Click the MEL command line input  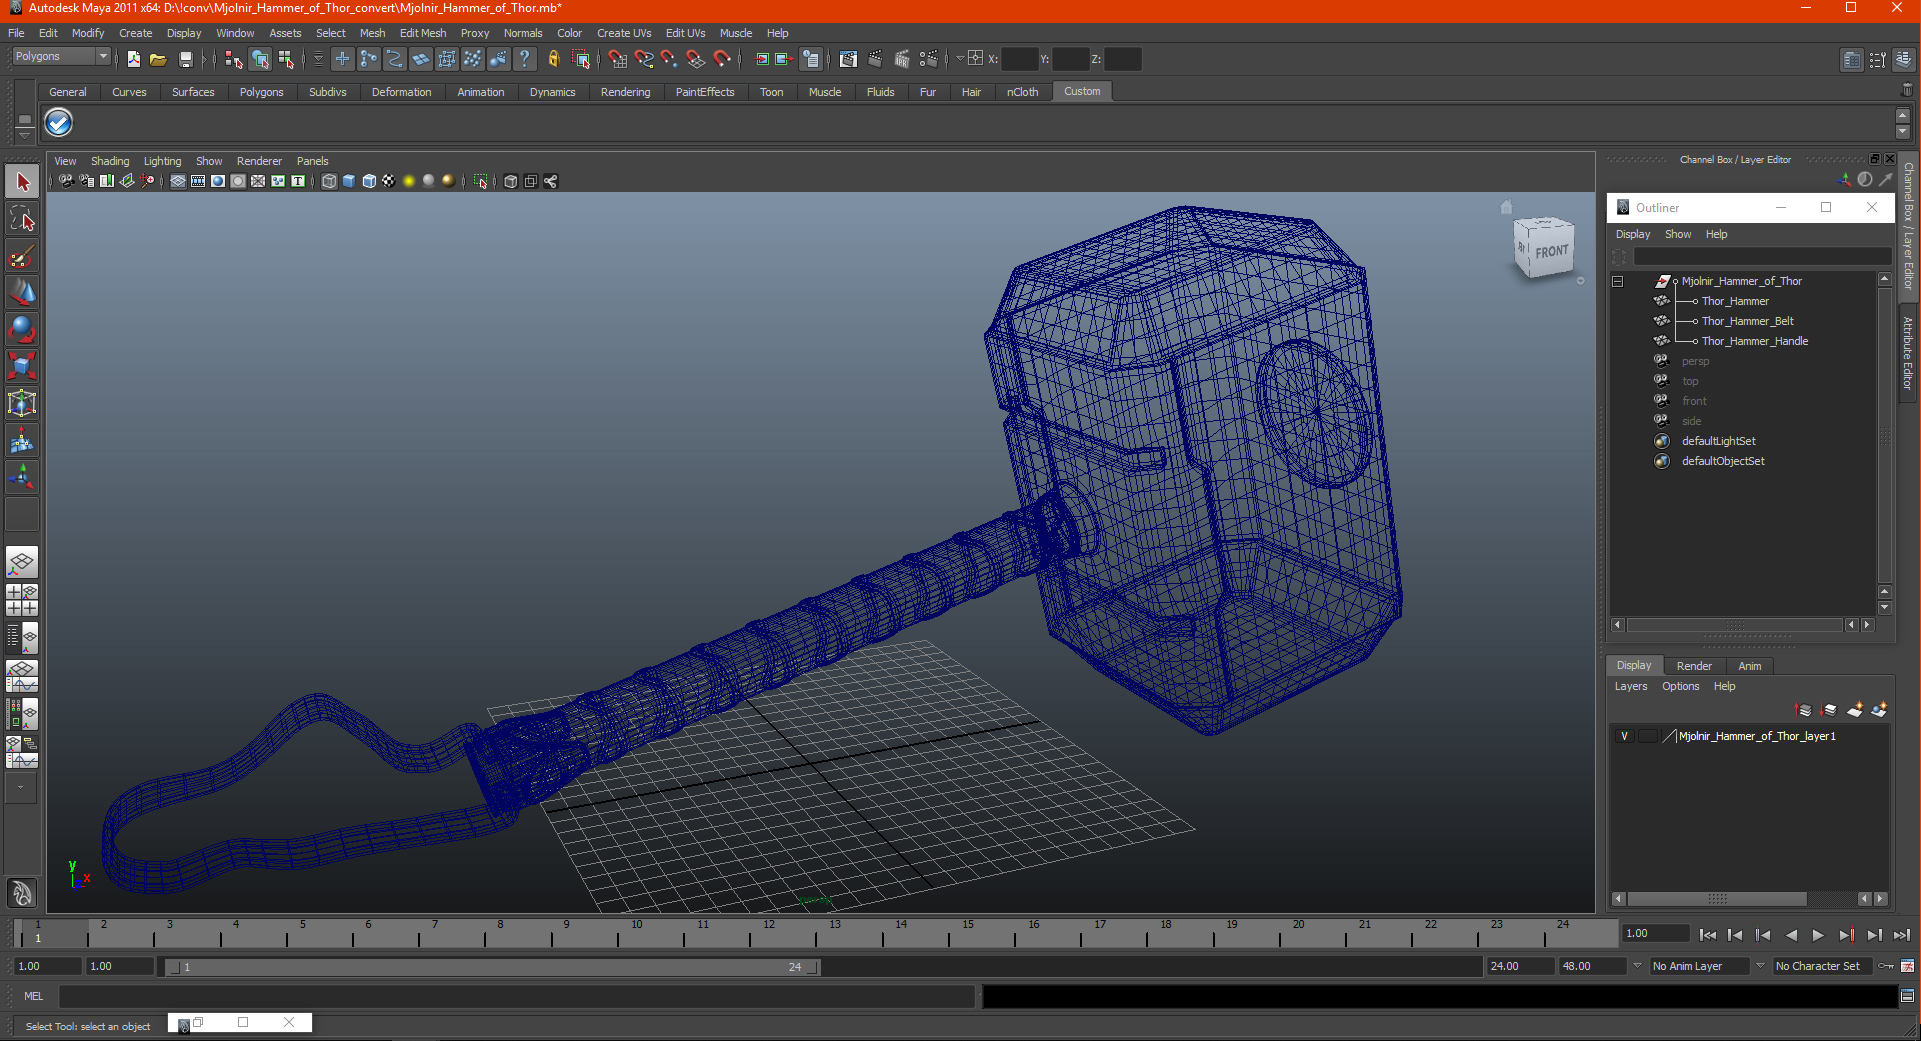click(516, 996)
